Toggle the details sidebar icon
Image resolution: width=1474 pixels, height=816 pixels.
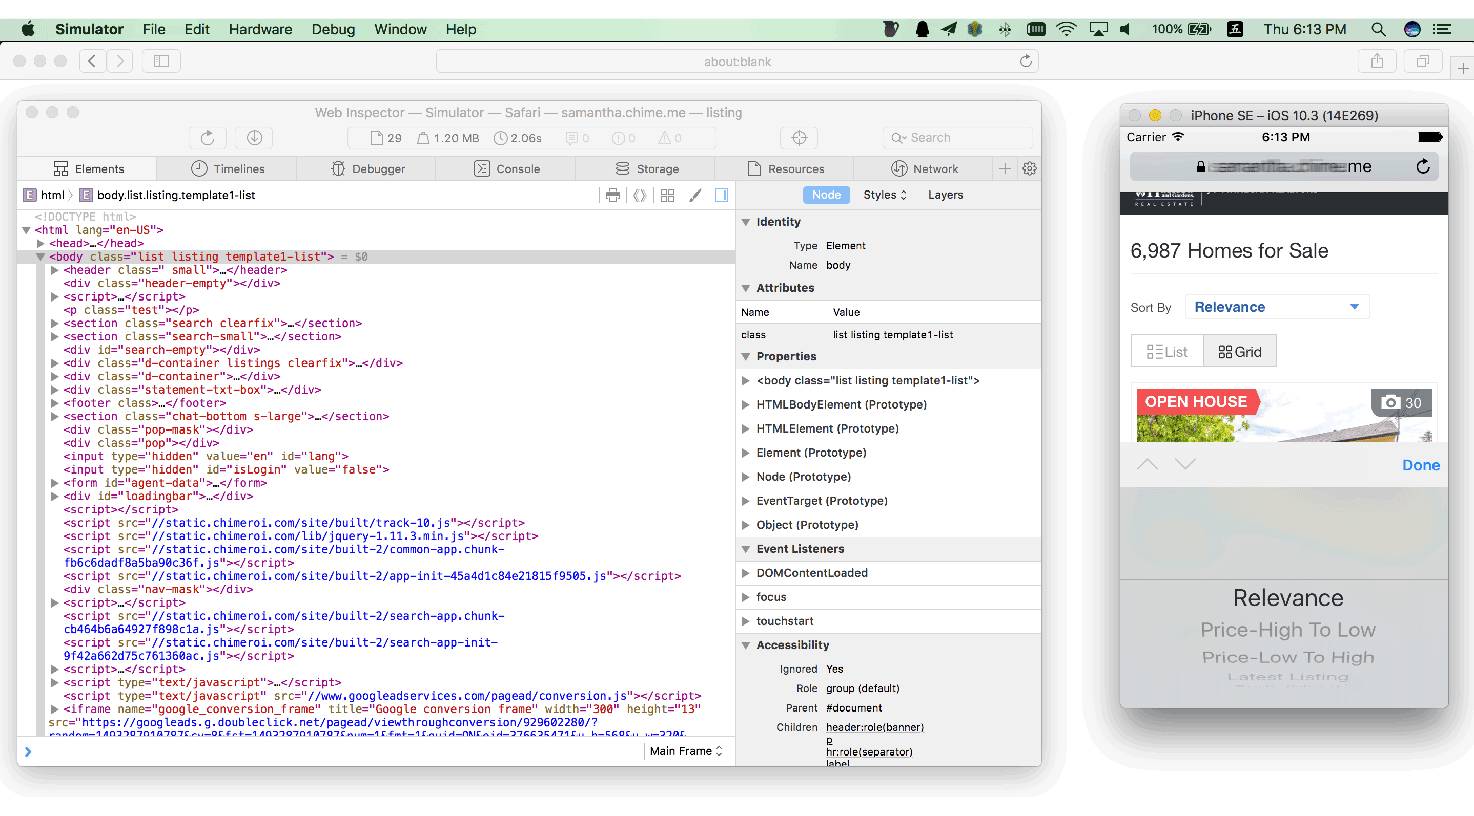pos(721,195)
